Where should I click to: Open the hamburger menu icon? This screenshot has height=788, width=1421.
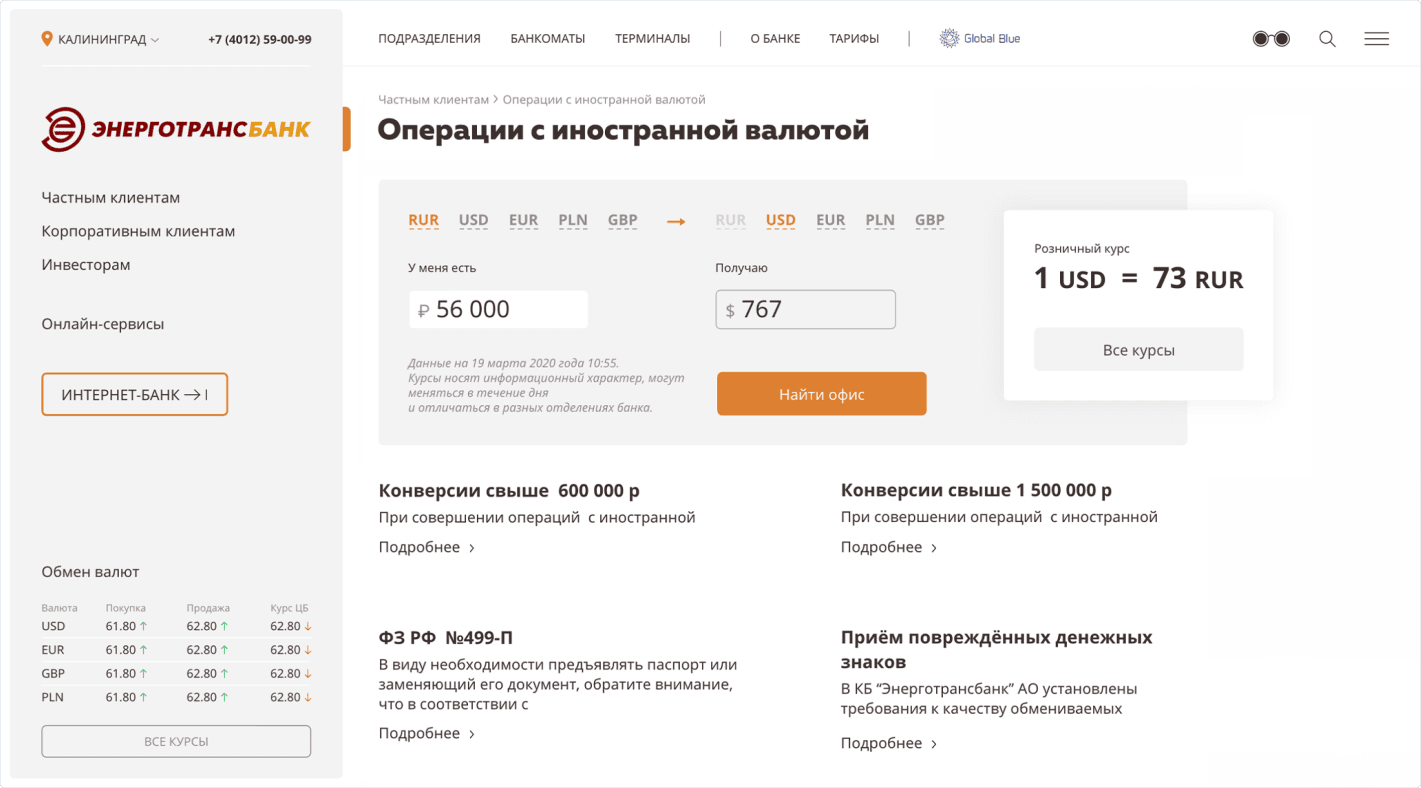point(1376,39)
